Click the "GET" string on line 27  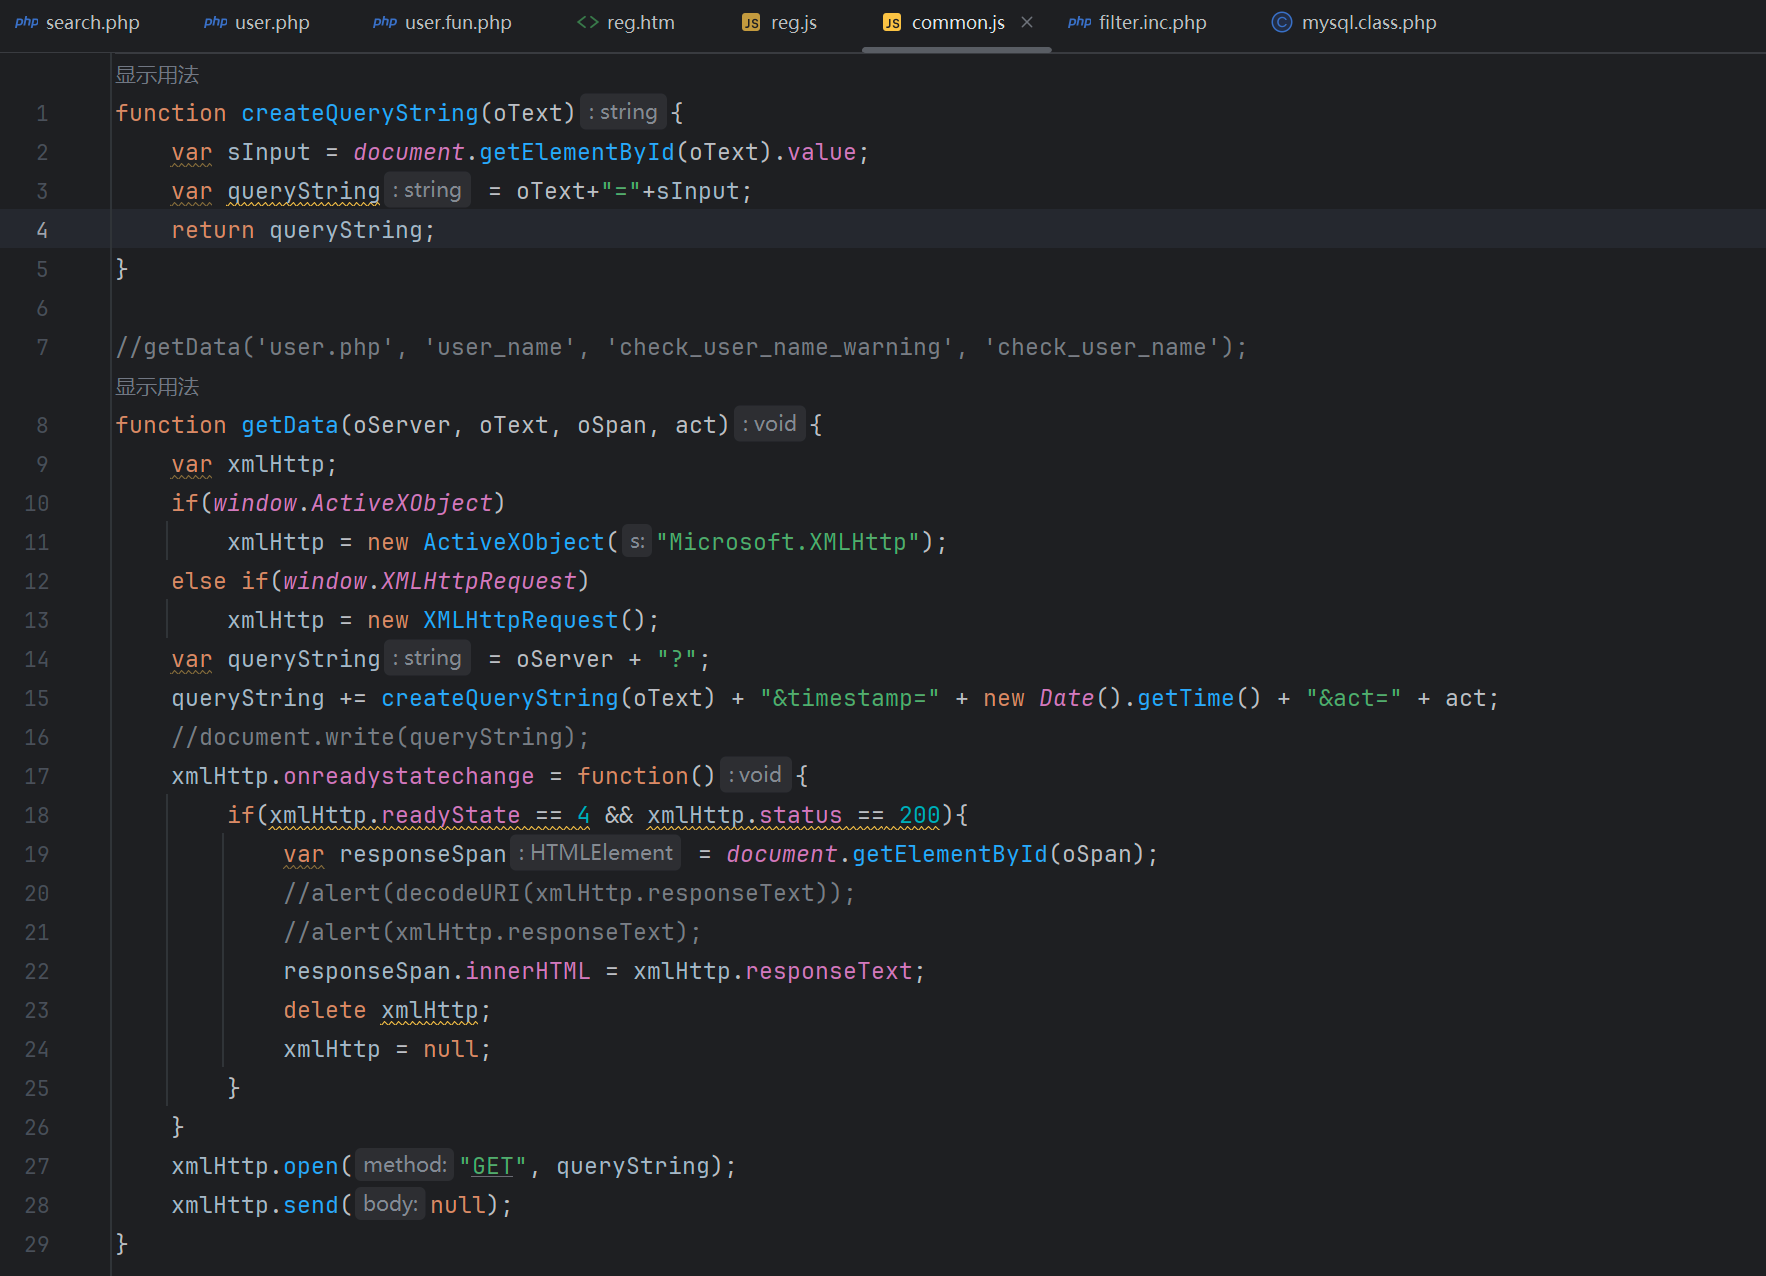click(x=493, y=1166)
